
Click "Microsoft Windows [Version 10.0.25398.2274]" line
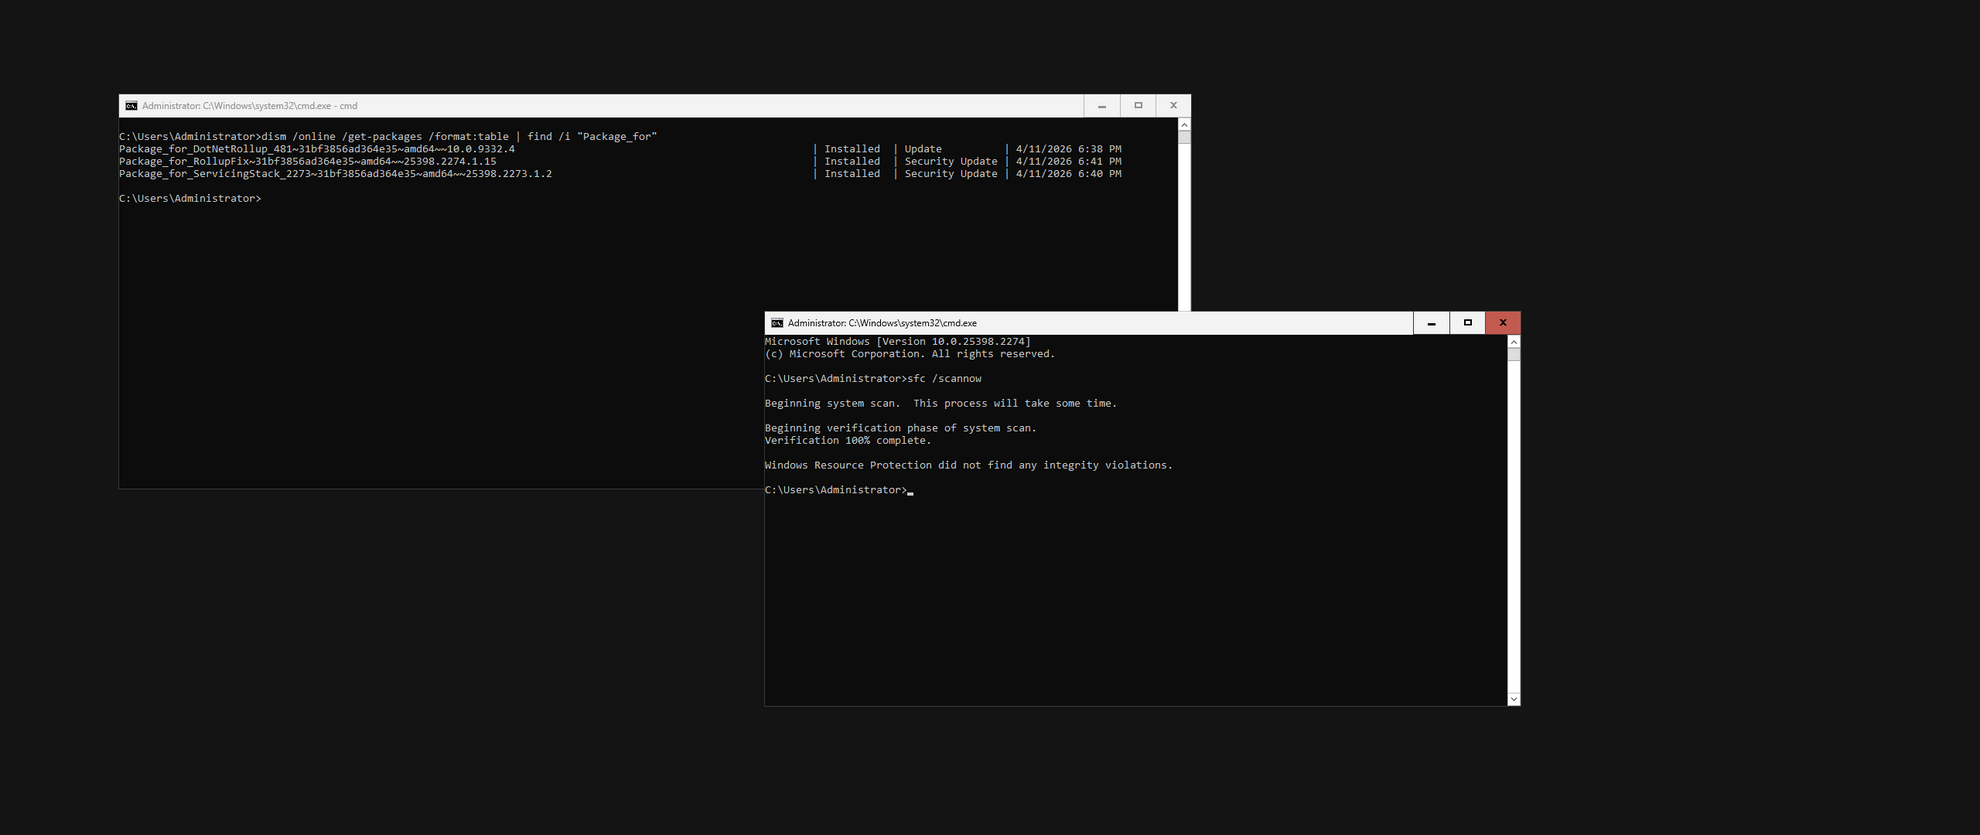tap(897, 342)
